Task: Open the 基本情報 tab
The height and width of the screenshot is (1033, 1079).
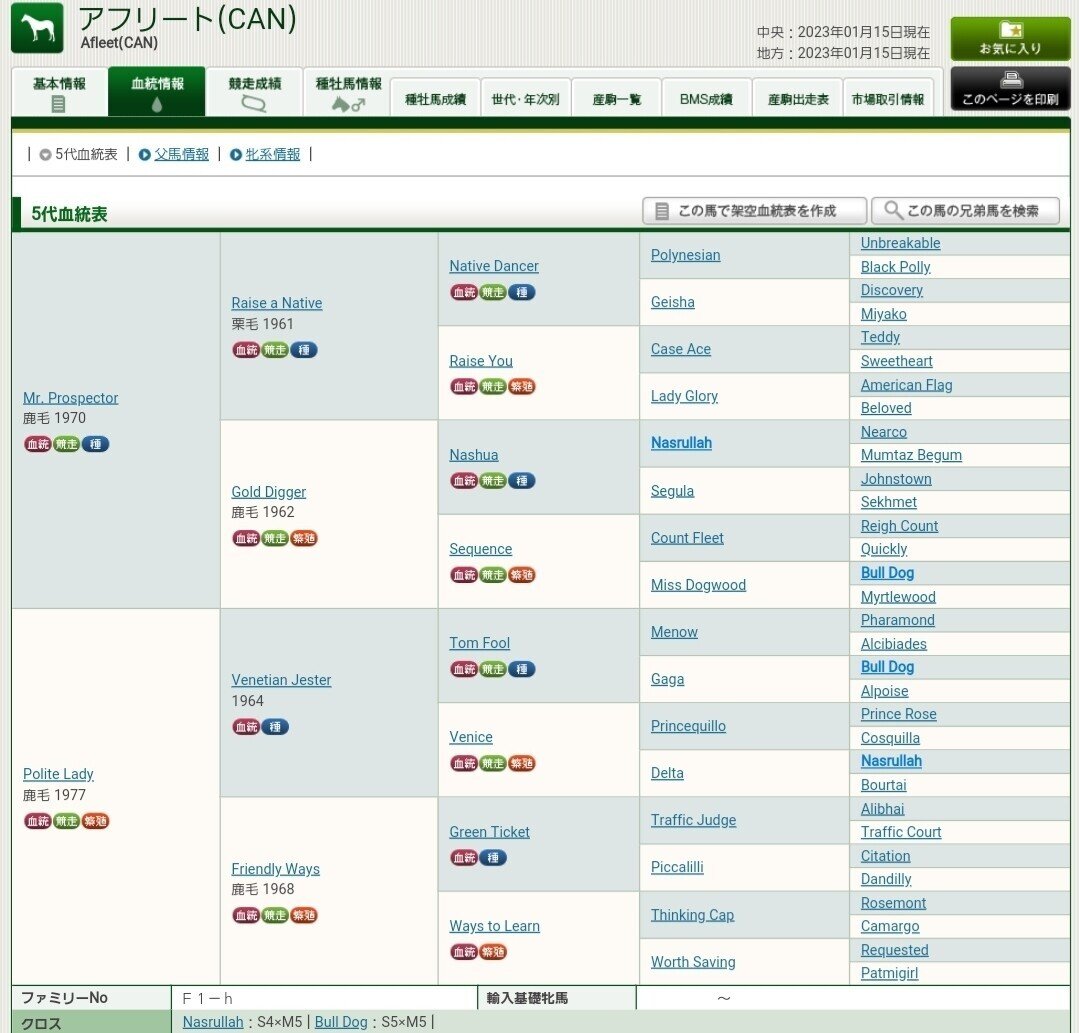Action: [x=59, y=92]
